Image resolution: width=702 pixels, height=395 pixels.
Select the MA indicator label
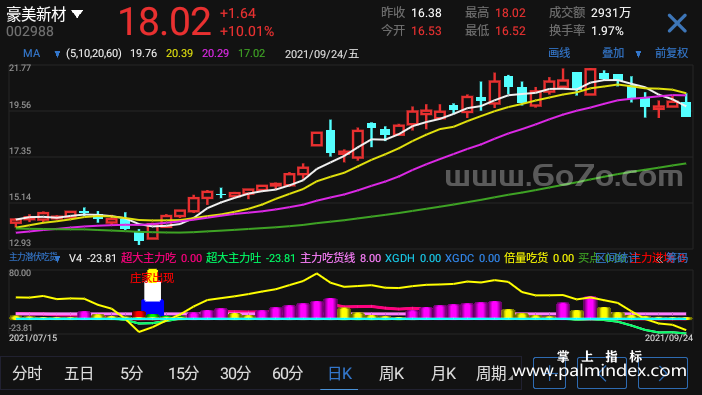pos(31,54)
